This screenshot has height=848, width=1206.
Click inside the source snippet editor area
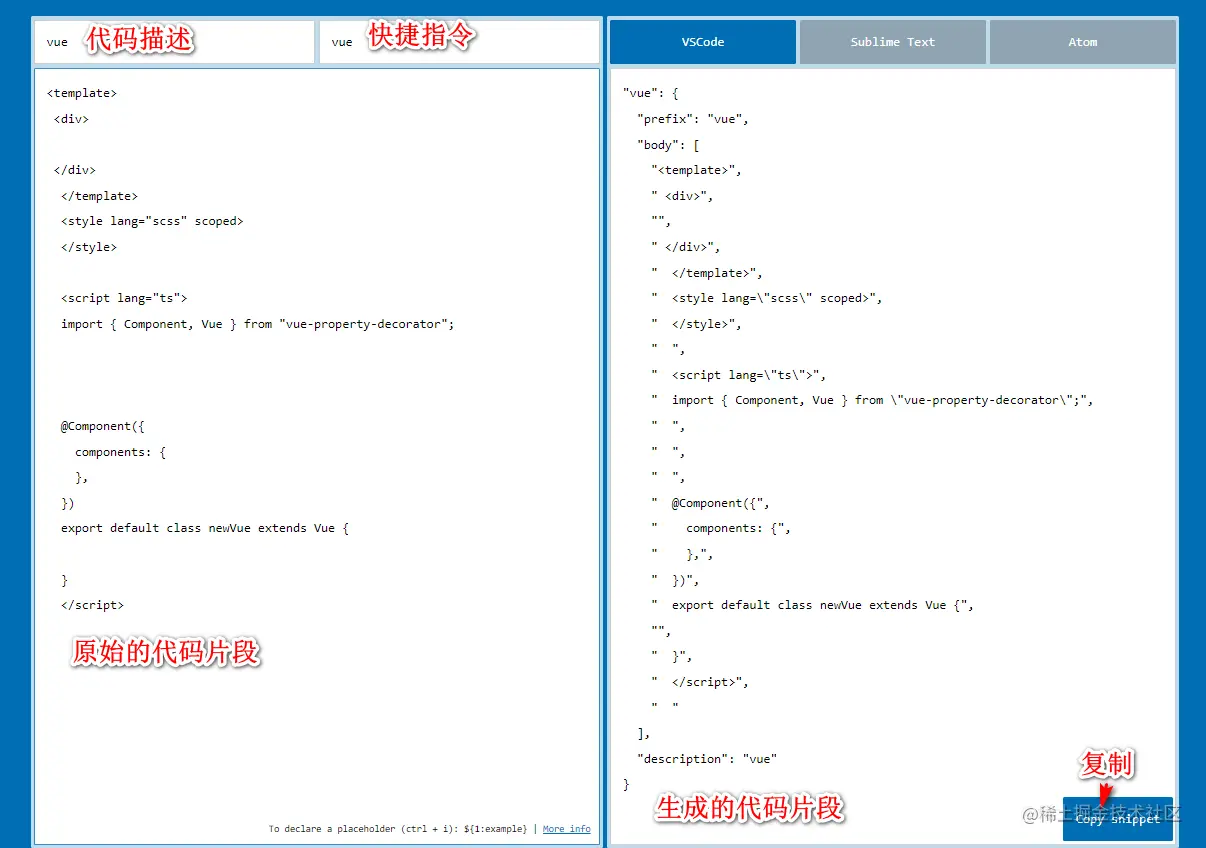pos(317,456)
